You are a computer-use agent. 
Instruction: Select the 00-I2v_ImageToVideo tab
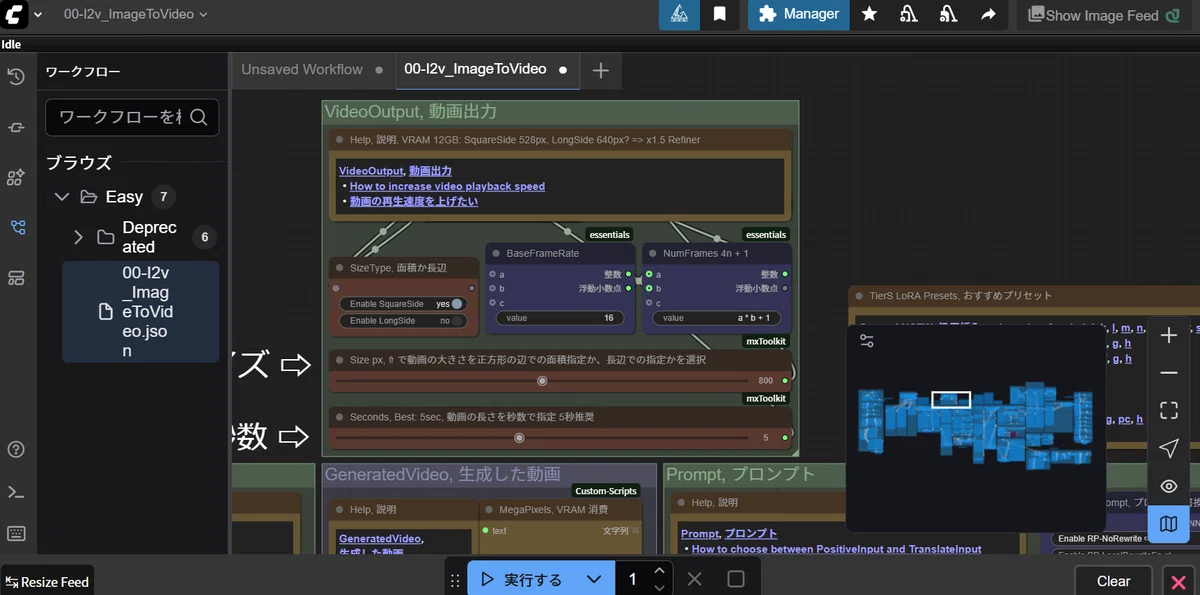[x=475, y=70]
